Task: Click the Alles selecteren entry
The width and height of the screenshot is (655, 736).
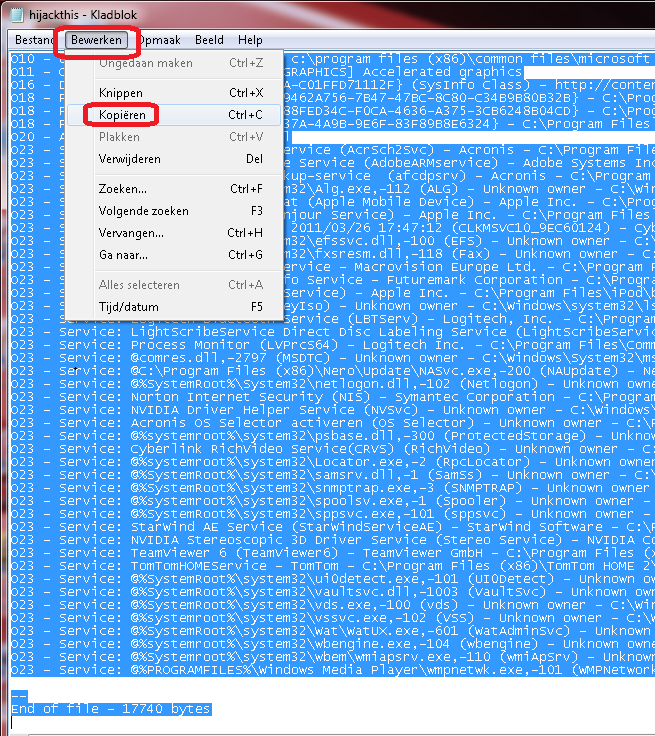Action: [174, 285]
